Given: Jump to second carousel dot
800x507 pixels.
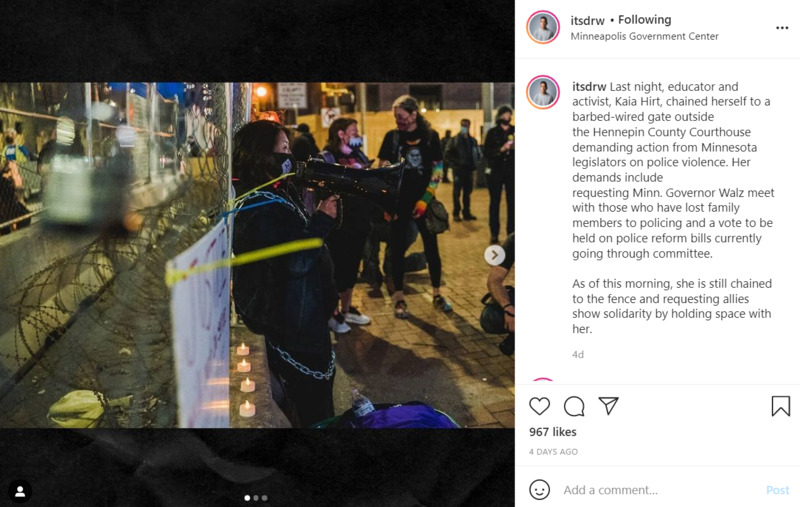Looking at the screenshot, I should [x=256, y=498].
